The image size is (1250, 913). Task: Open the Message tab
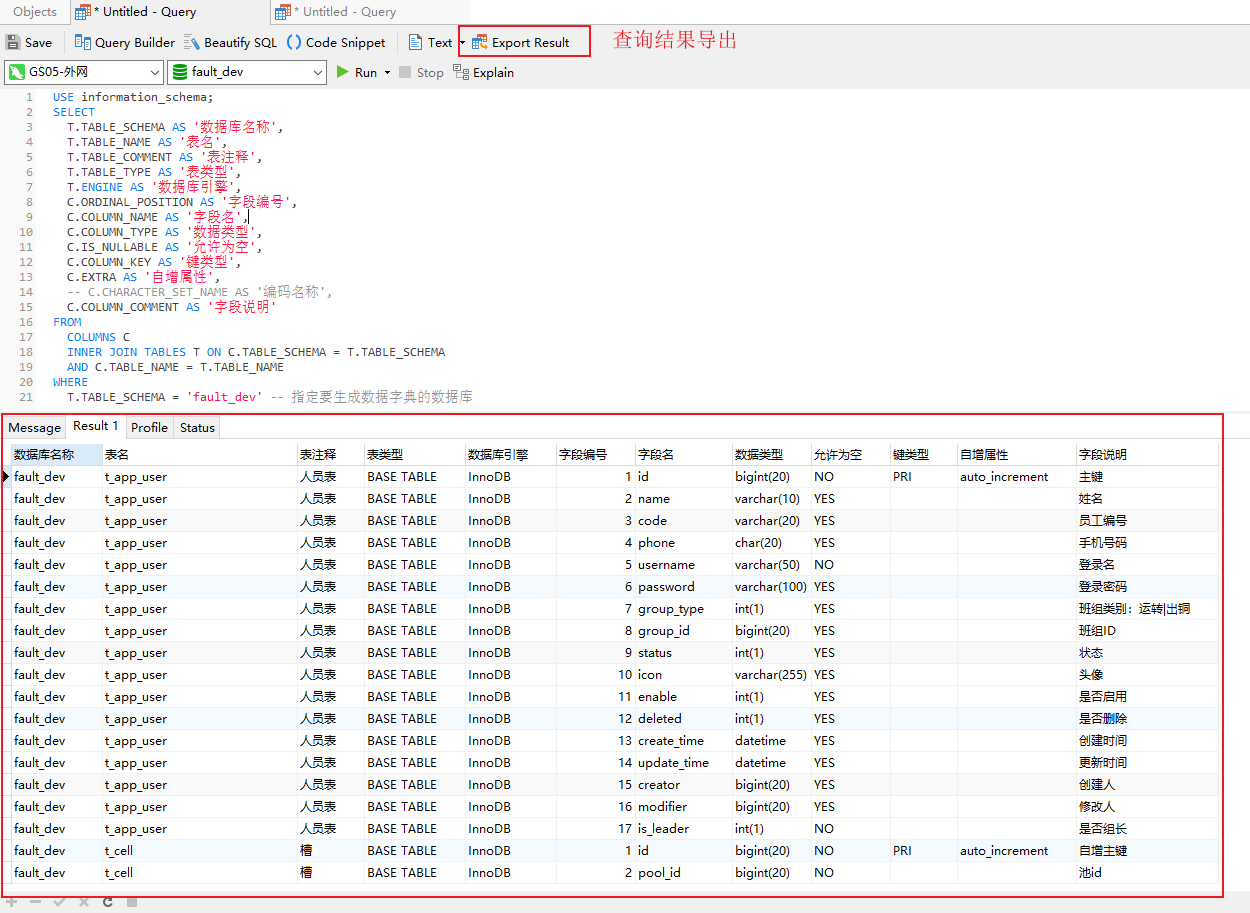(34, 427)
